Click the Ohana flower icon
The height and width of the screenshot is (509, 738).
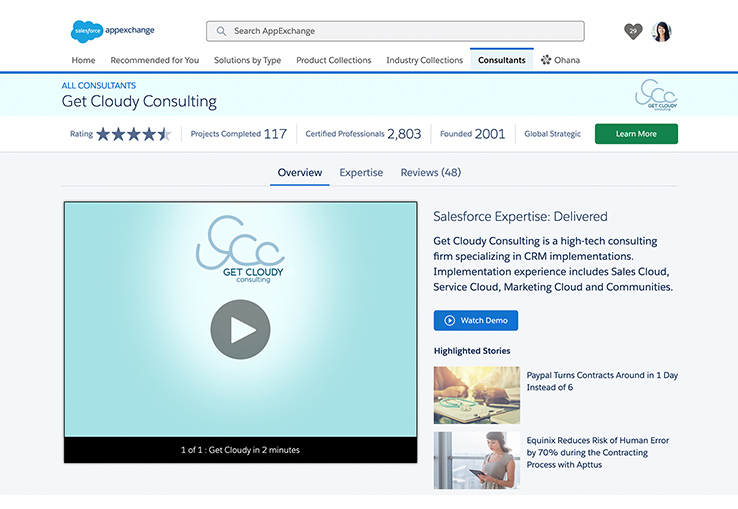[x=546, y=60]
